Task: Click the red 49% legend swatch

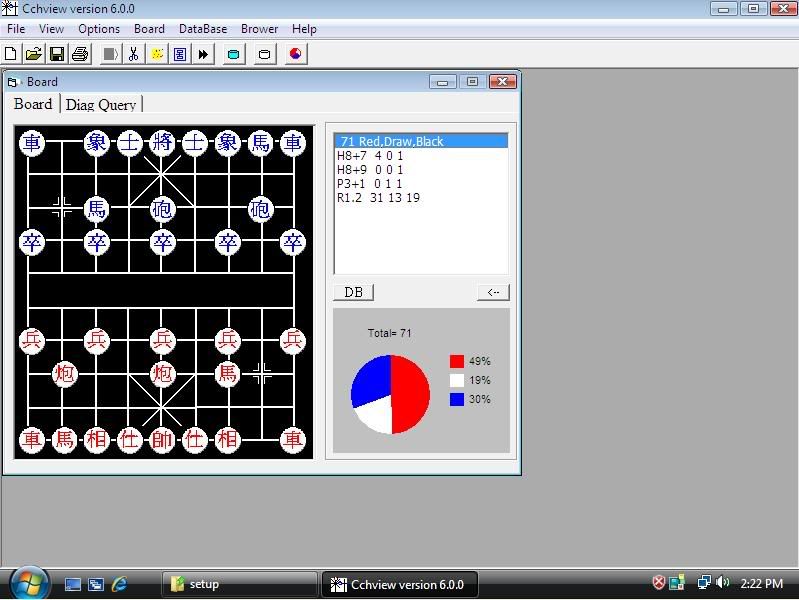Action: point(457,361)
